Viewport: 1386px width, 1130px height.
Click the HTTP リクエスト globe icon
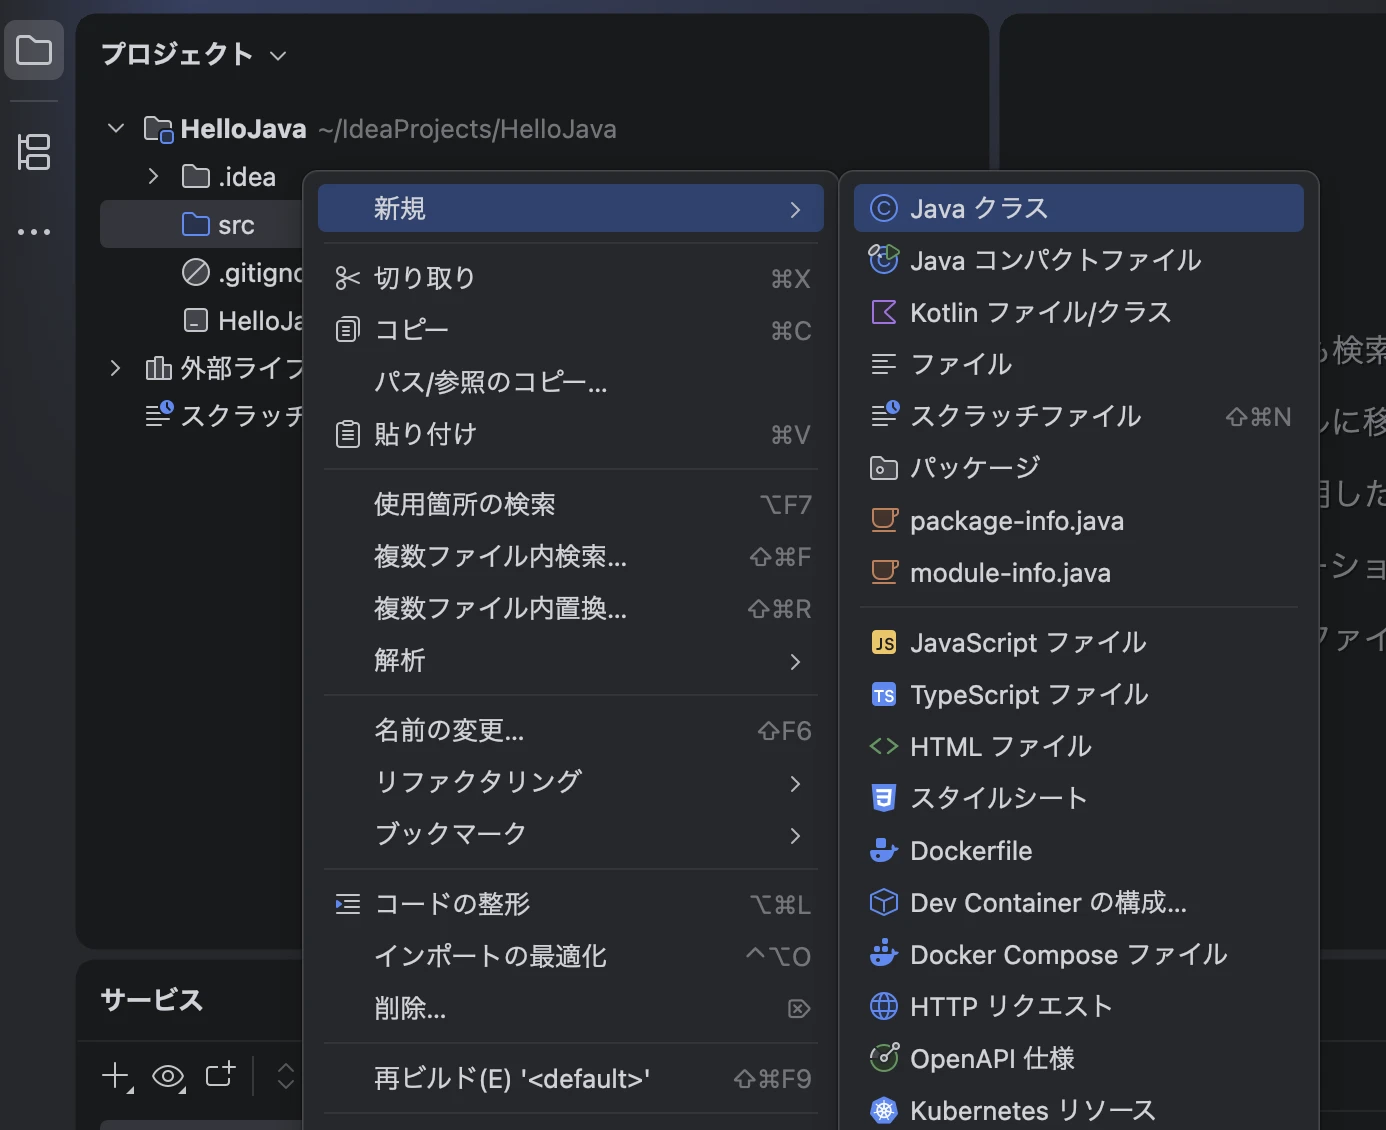[x=884, y=1006]
